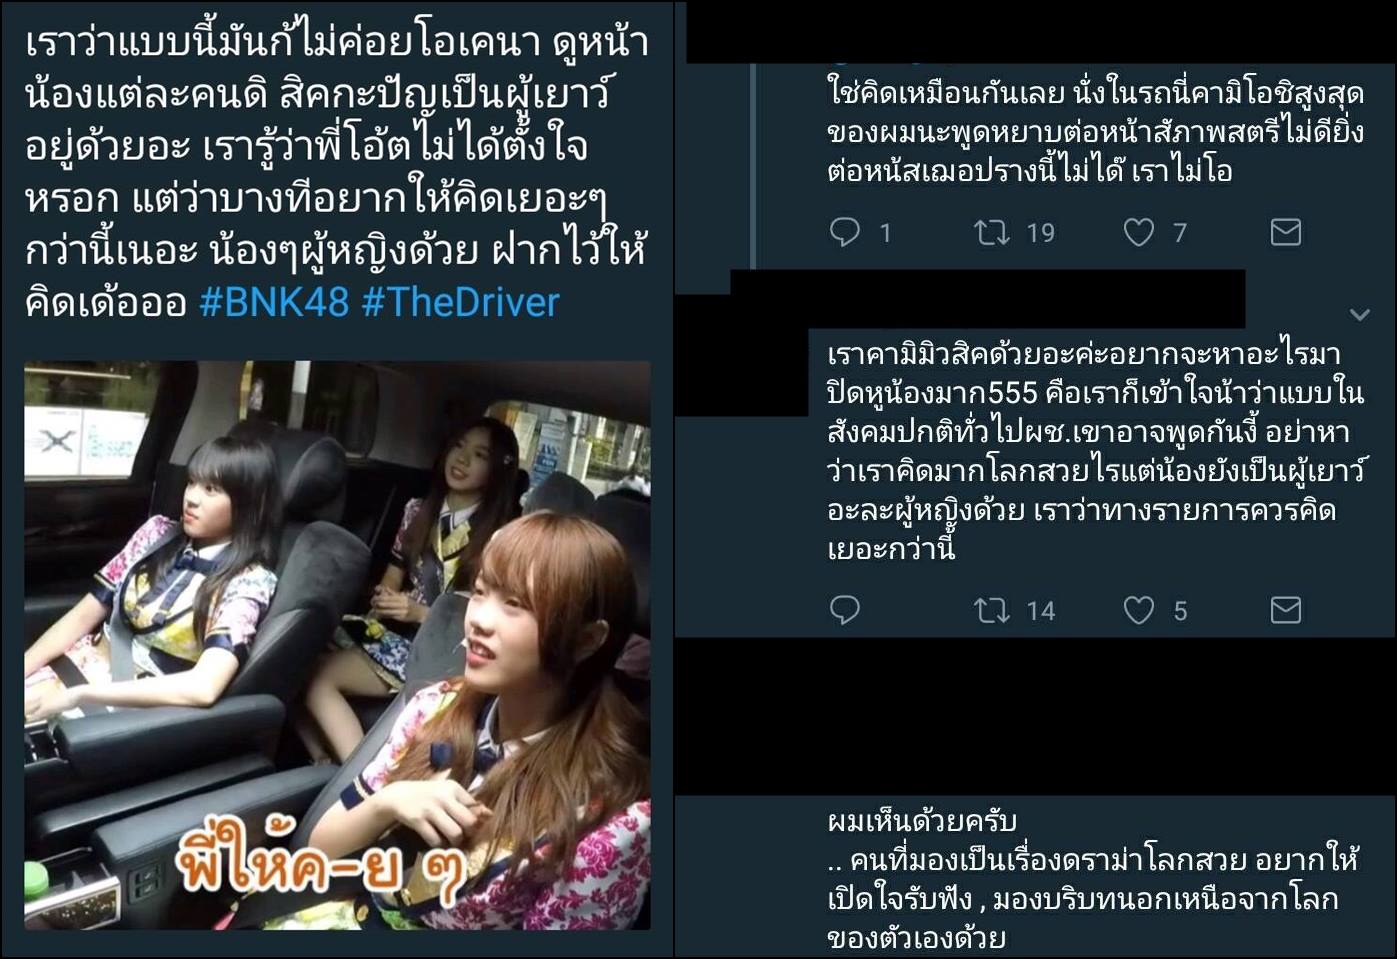
Task: Open the reply text beginning ผมเห็นด้วยครับ
Action: click(x=1092, y=880)
